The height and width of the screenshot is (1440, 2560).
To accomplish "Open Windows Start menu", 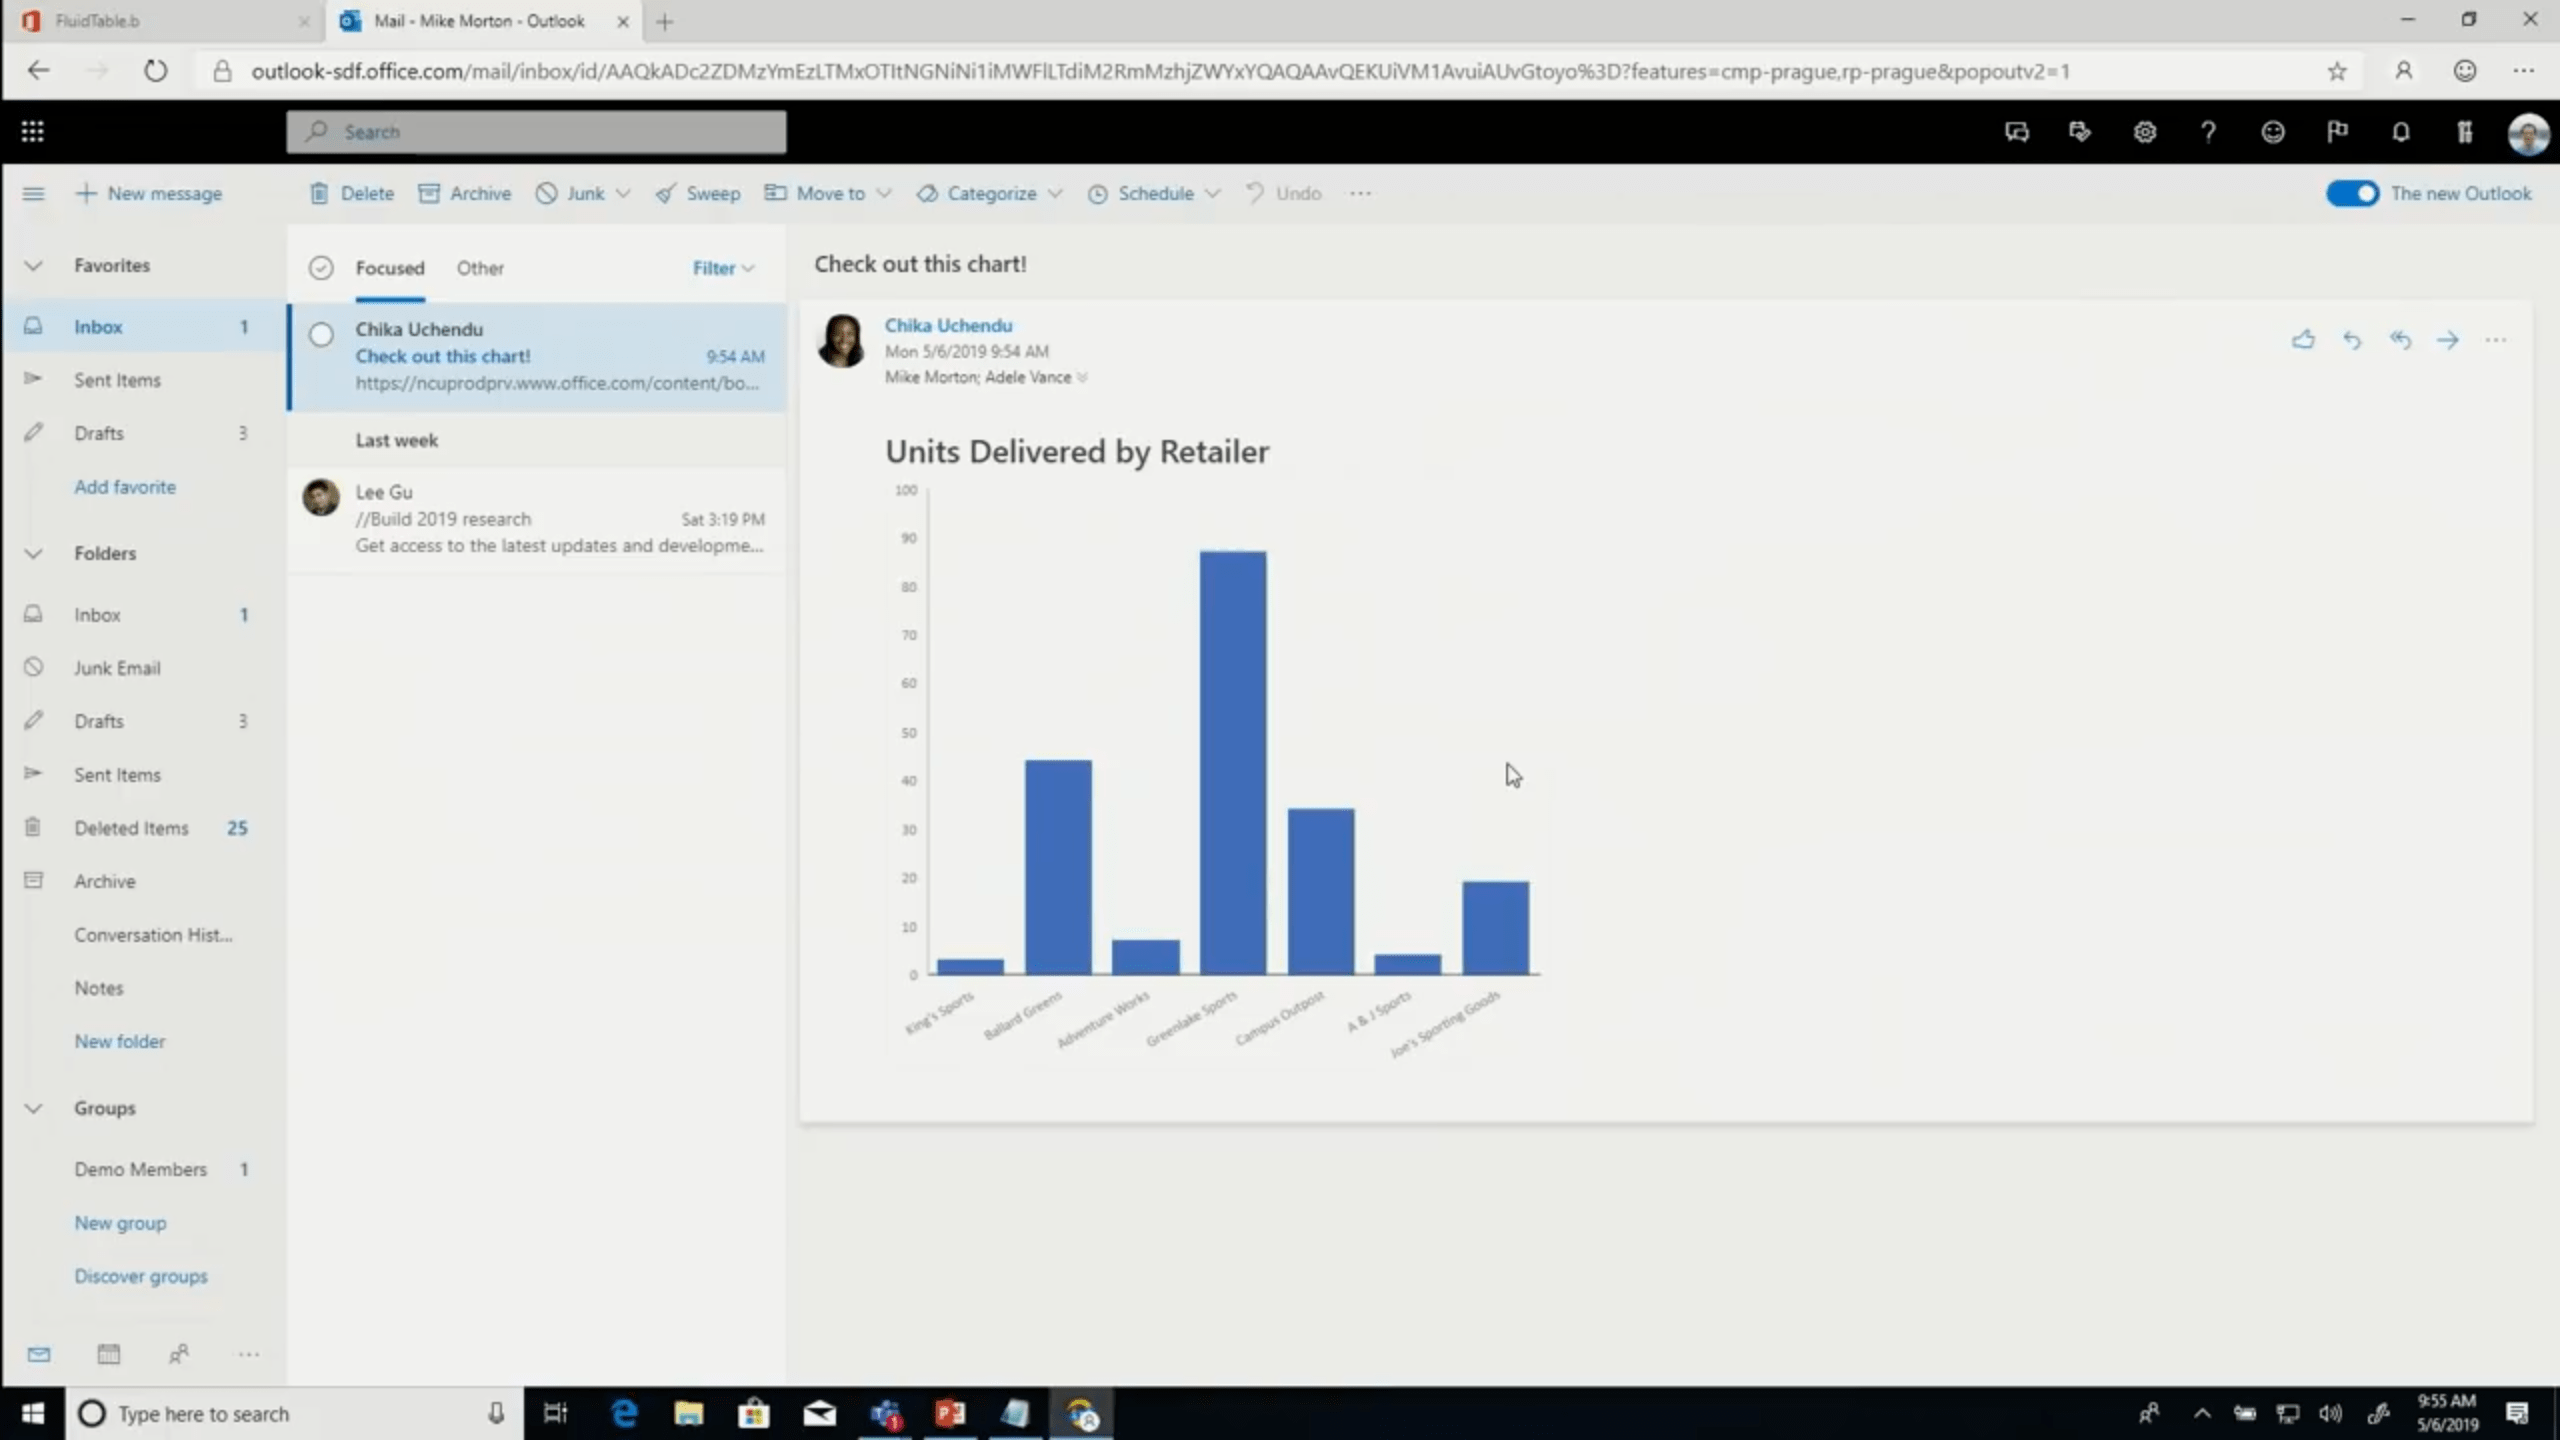I will tap(33, 1413).
